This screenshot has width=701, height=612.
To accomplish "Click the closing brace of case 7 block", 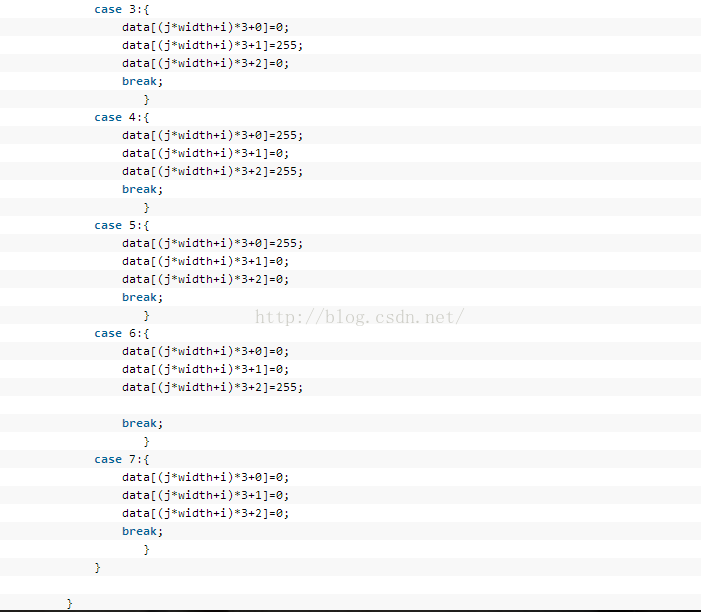I will [146, 550].
